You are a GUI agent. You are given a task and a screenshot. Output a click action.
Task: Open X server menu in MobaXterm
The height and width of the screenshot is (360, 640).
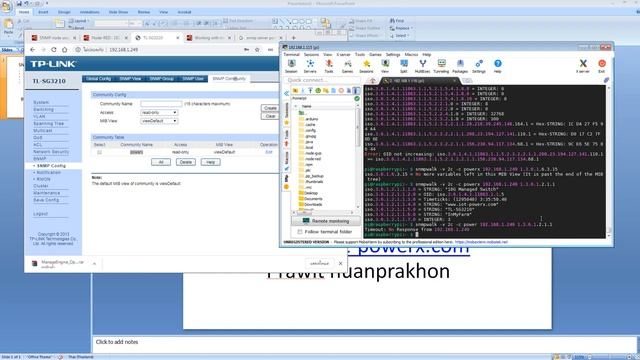pos(343,54)
